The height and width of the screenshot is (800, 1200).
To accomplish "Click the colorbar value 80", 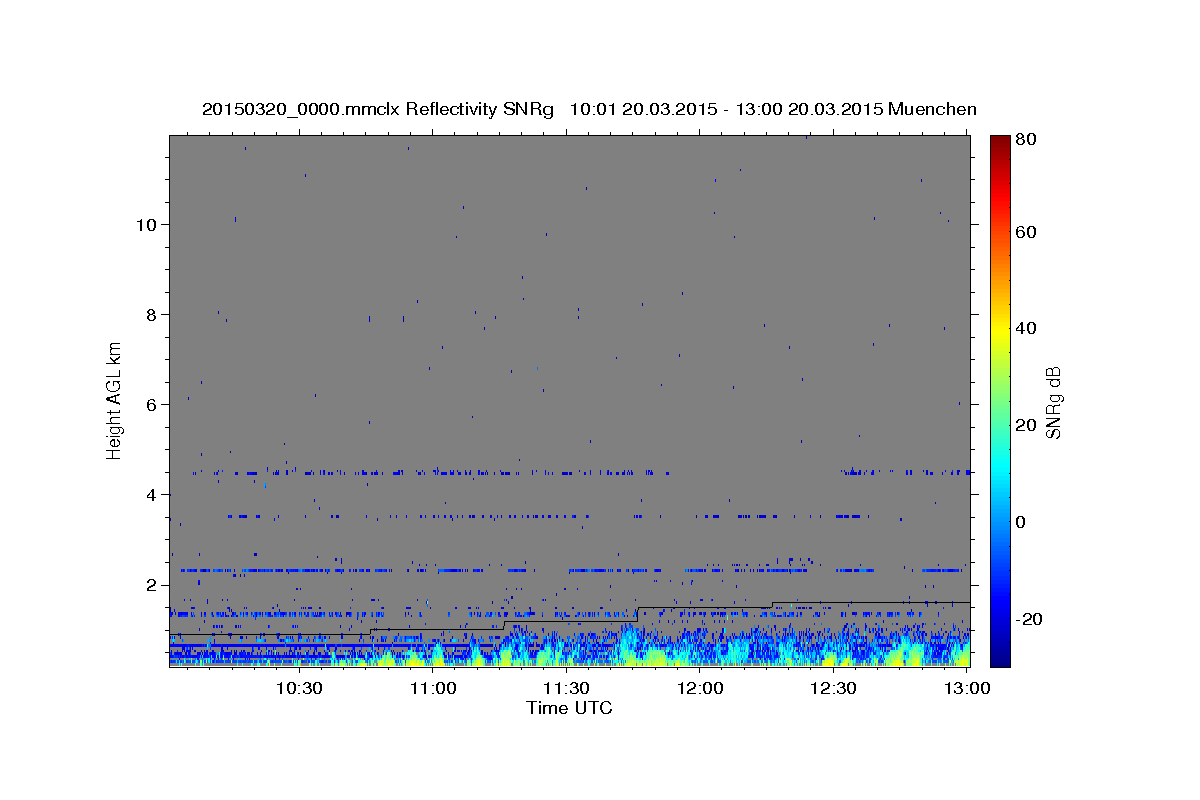I will [x=1027, y=140].
